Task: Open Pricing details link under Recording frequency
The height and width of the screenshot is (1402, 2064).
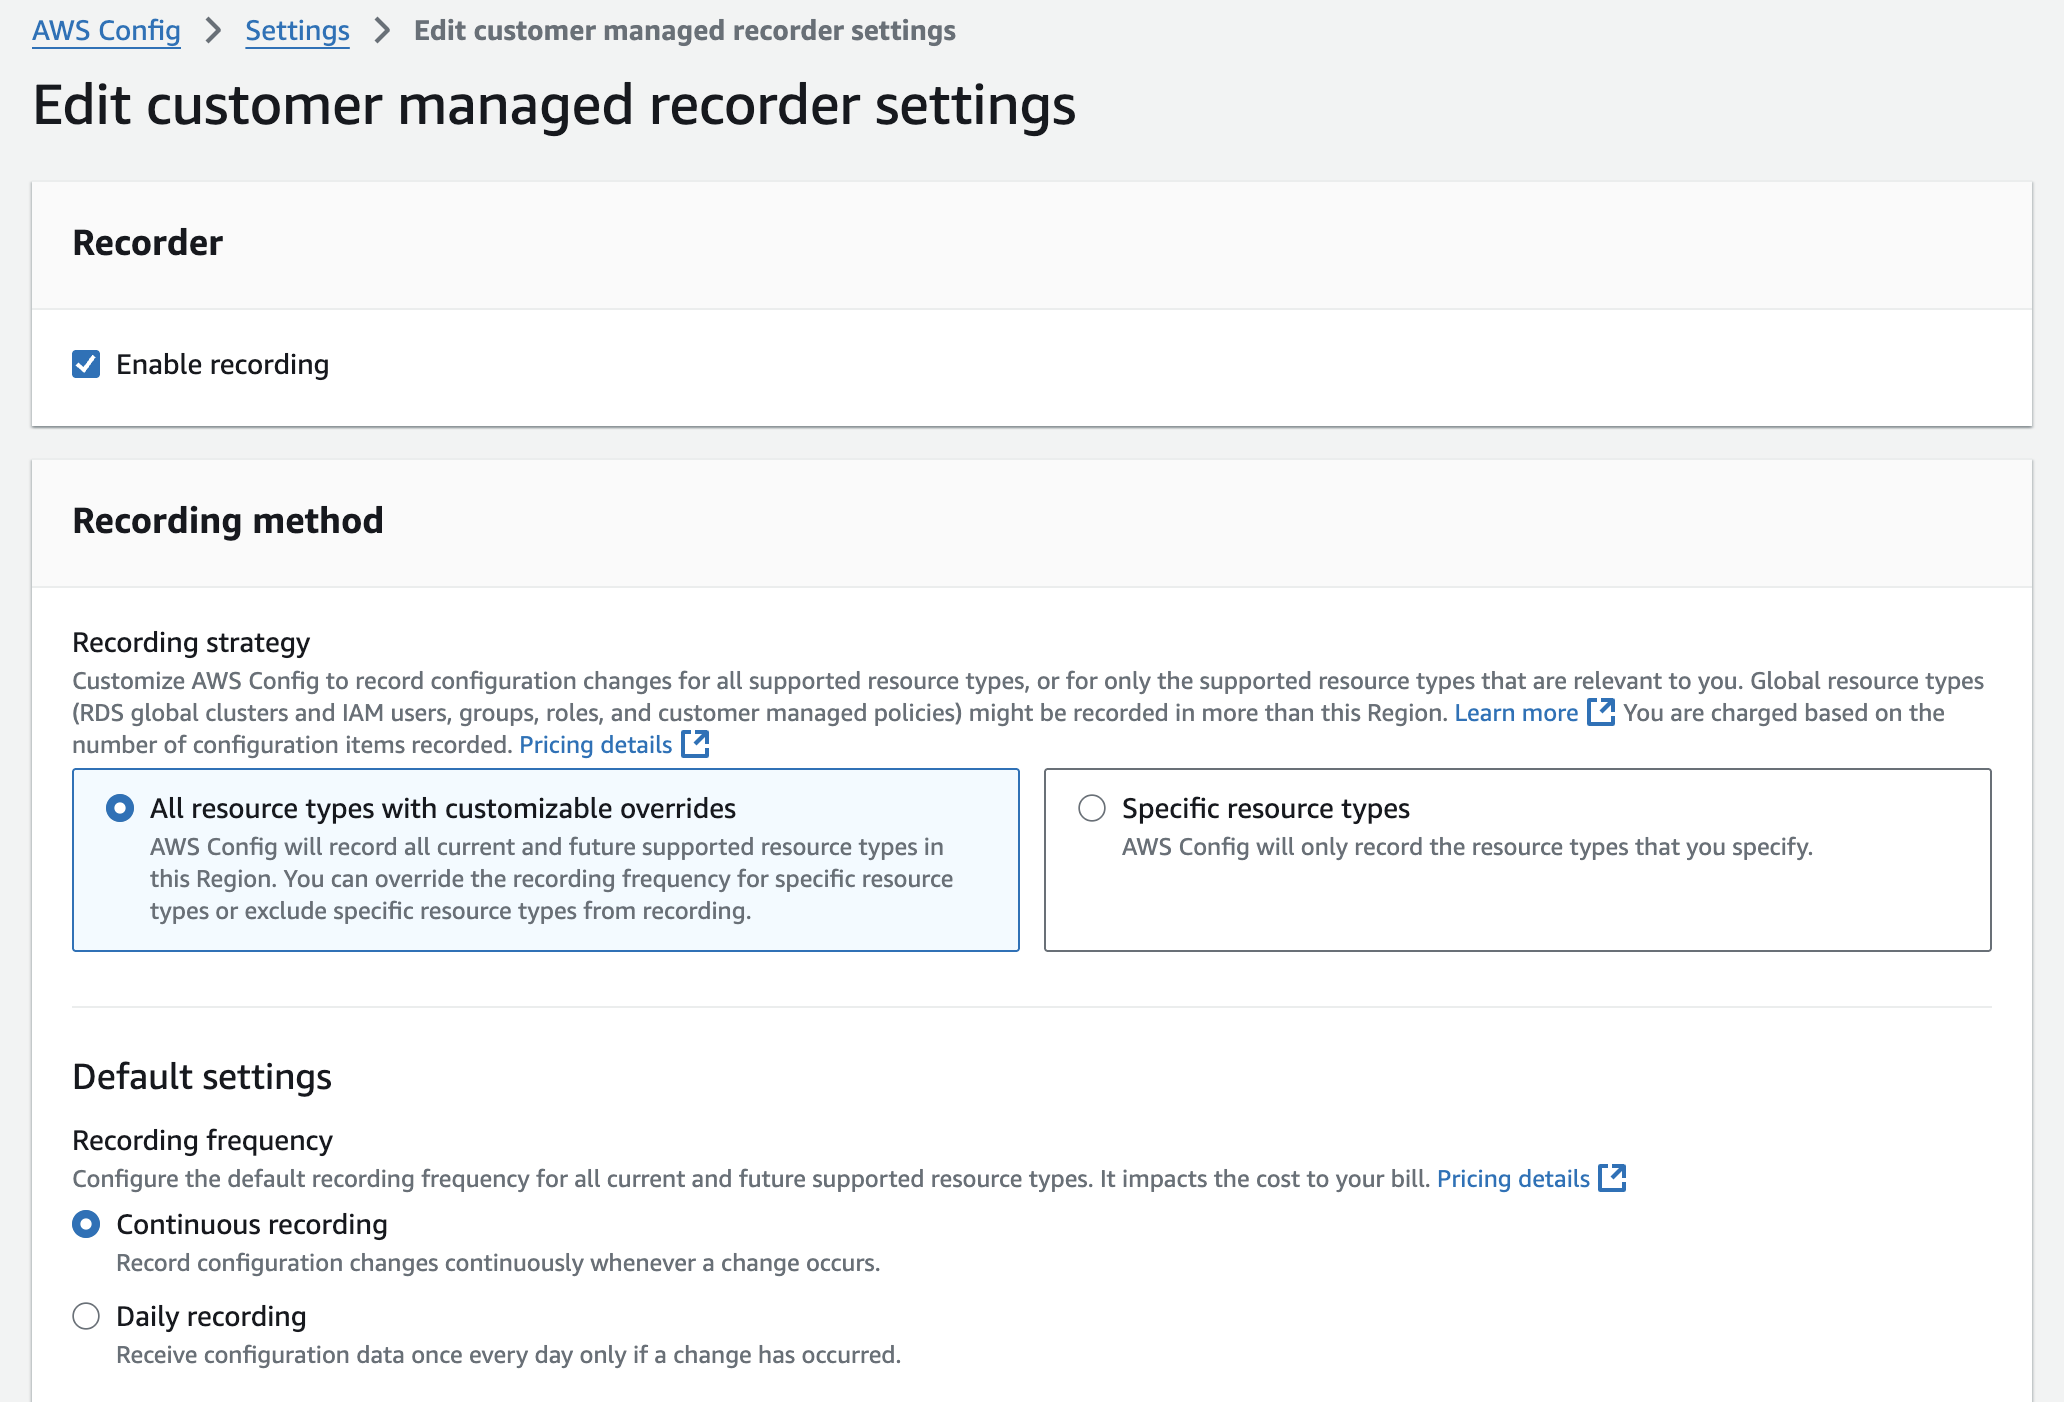Action: (x=1512, y=1179)
